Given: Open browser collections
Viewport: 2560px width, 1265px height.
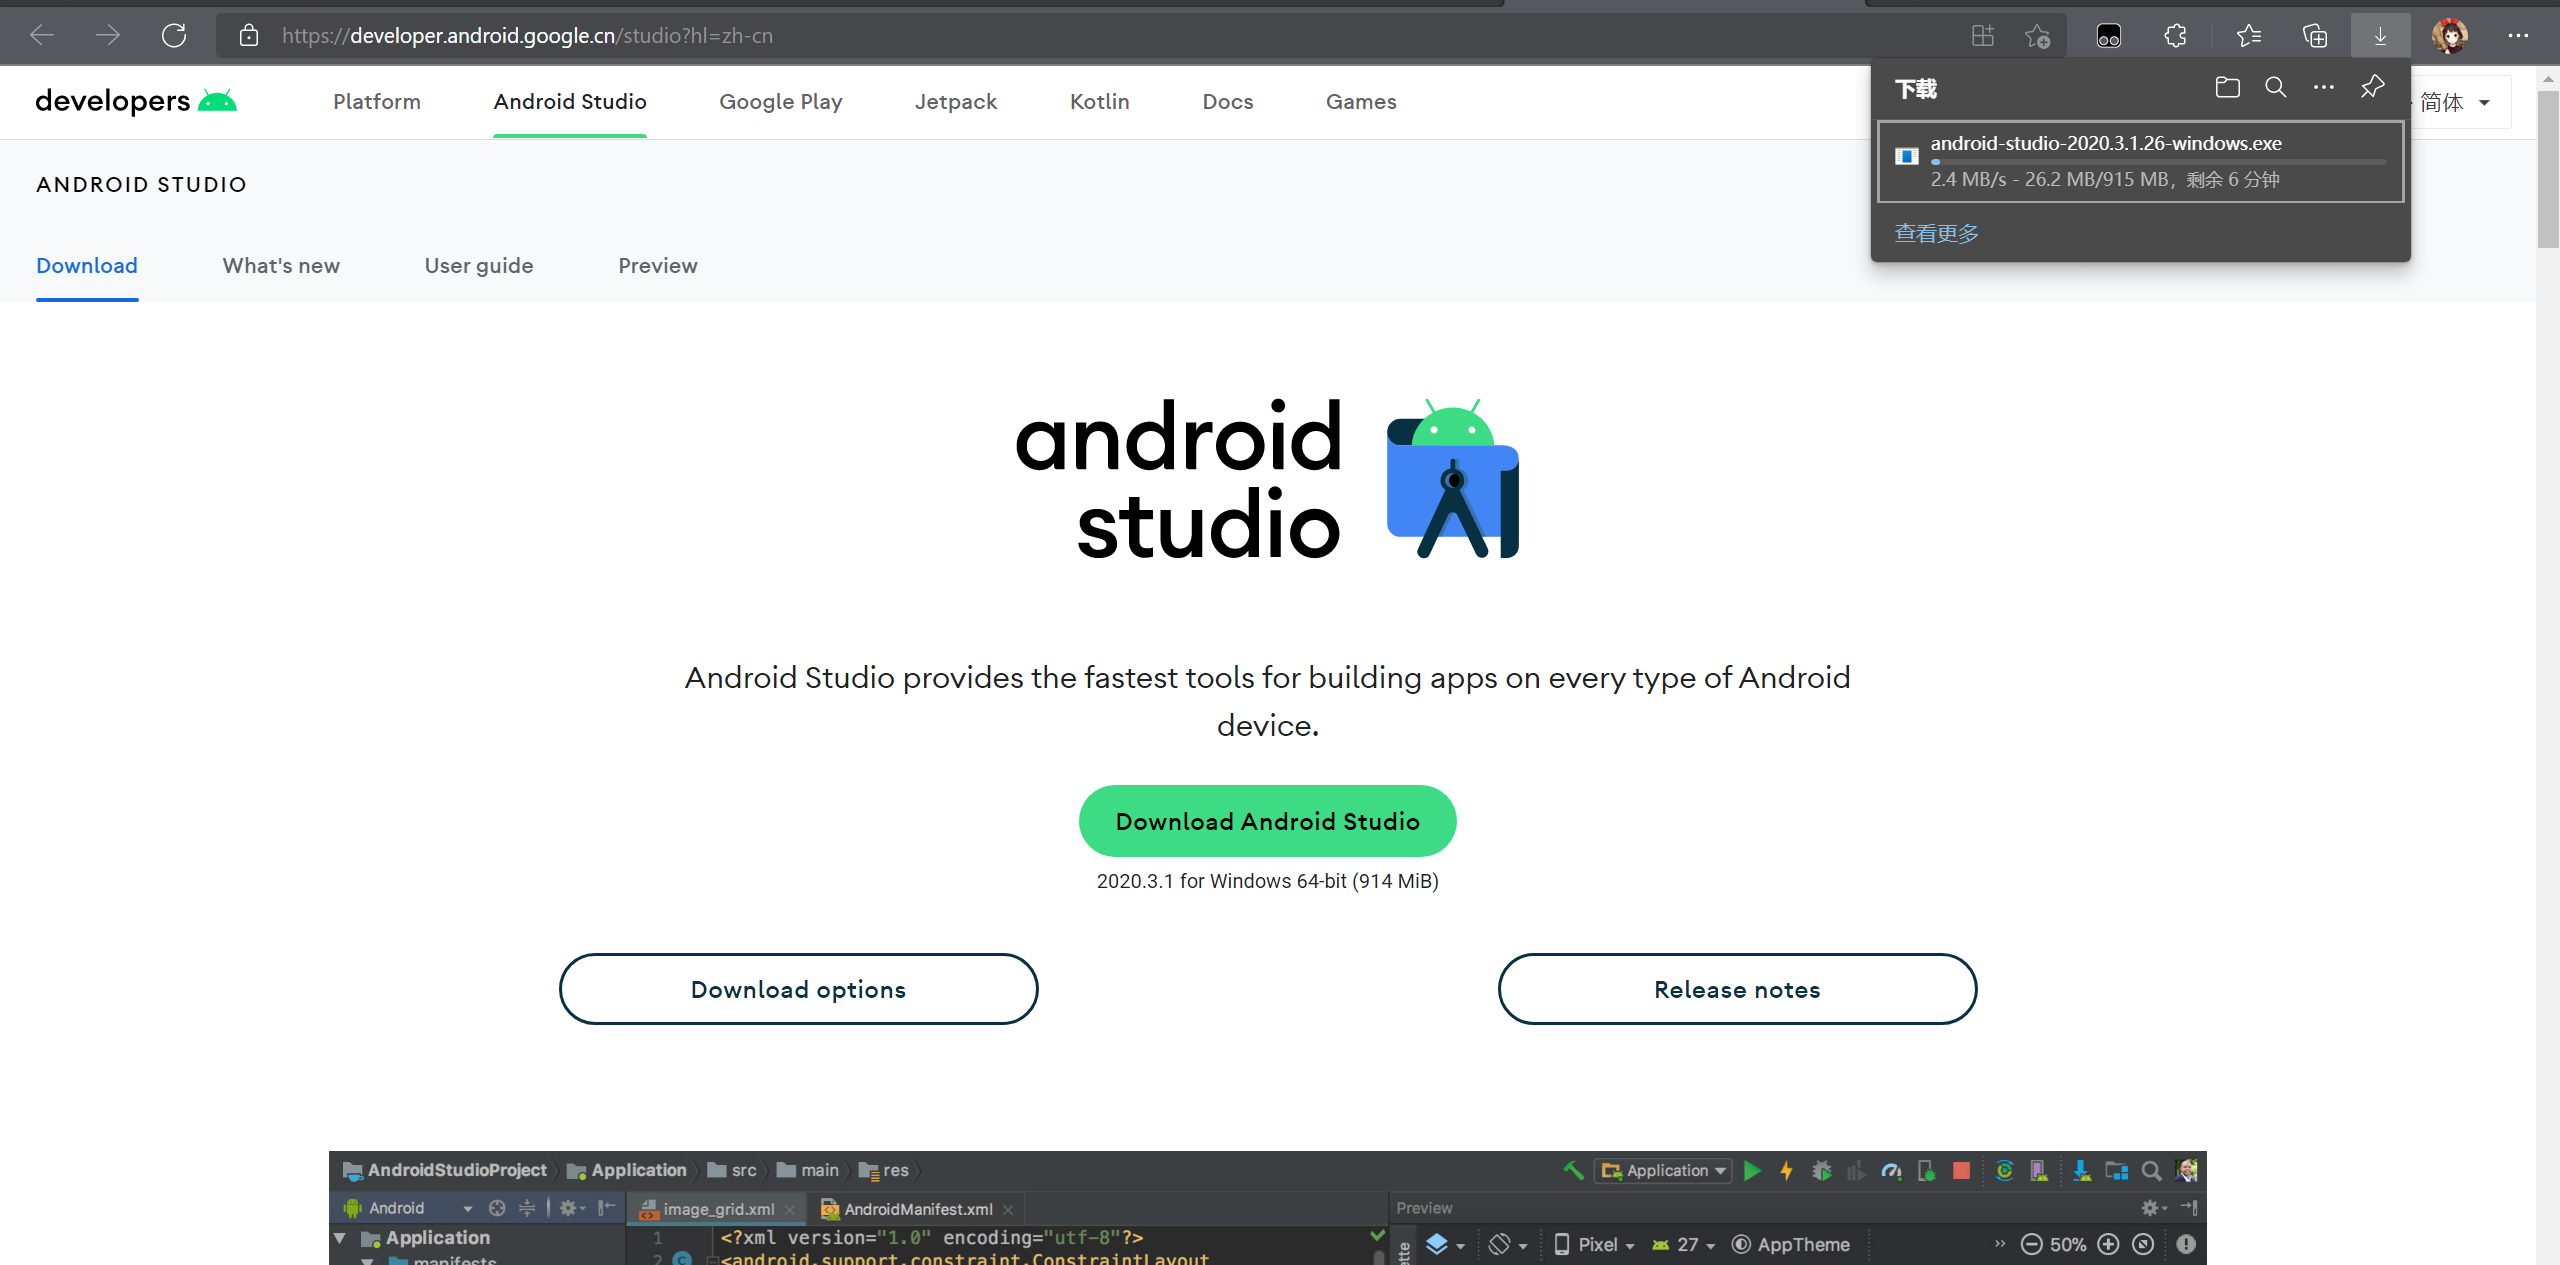Looking at the screenshot, I should tap(2315, 36).
